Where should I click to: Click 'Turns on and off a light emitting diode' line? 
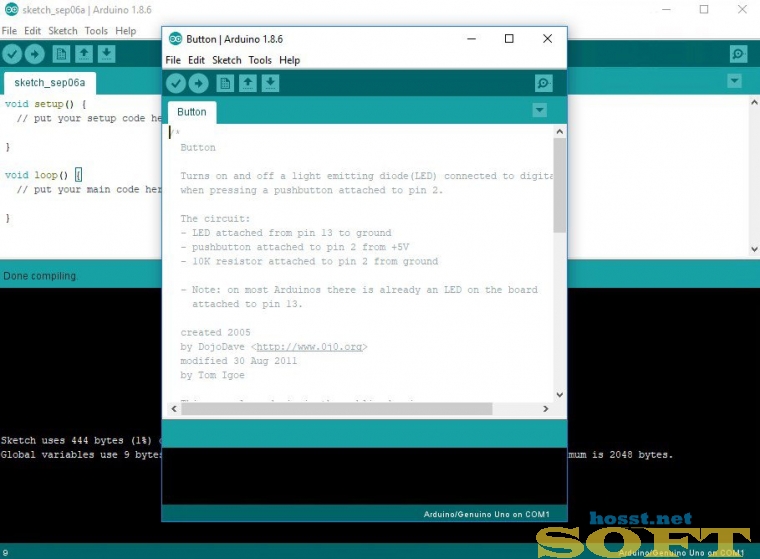(366, 176)
